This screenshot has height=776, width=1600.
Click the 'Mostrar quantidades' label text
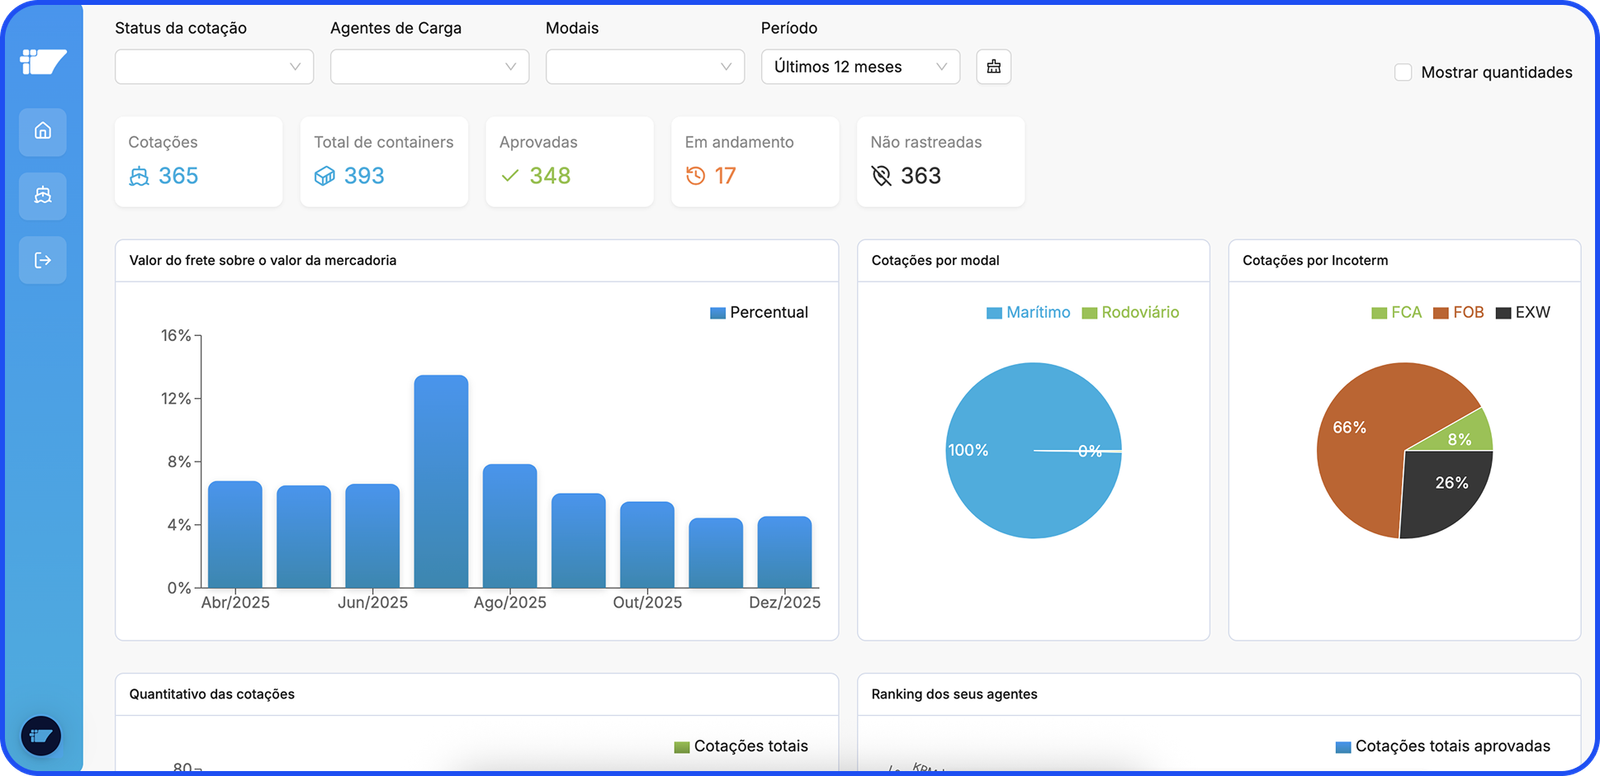tap(1497, 72)
